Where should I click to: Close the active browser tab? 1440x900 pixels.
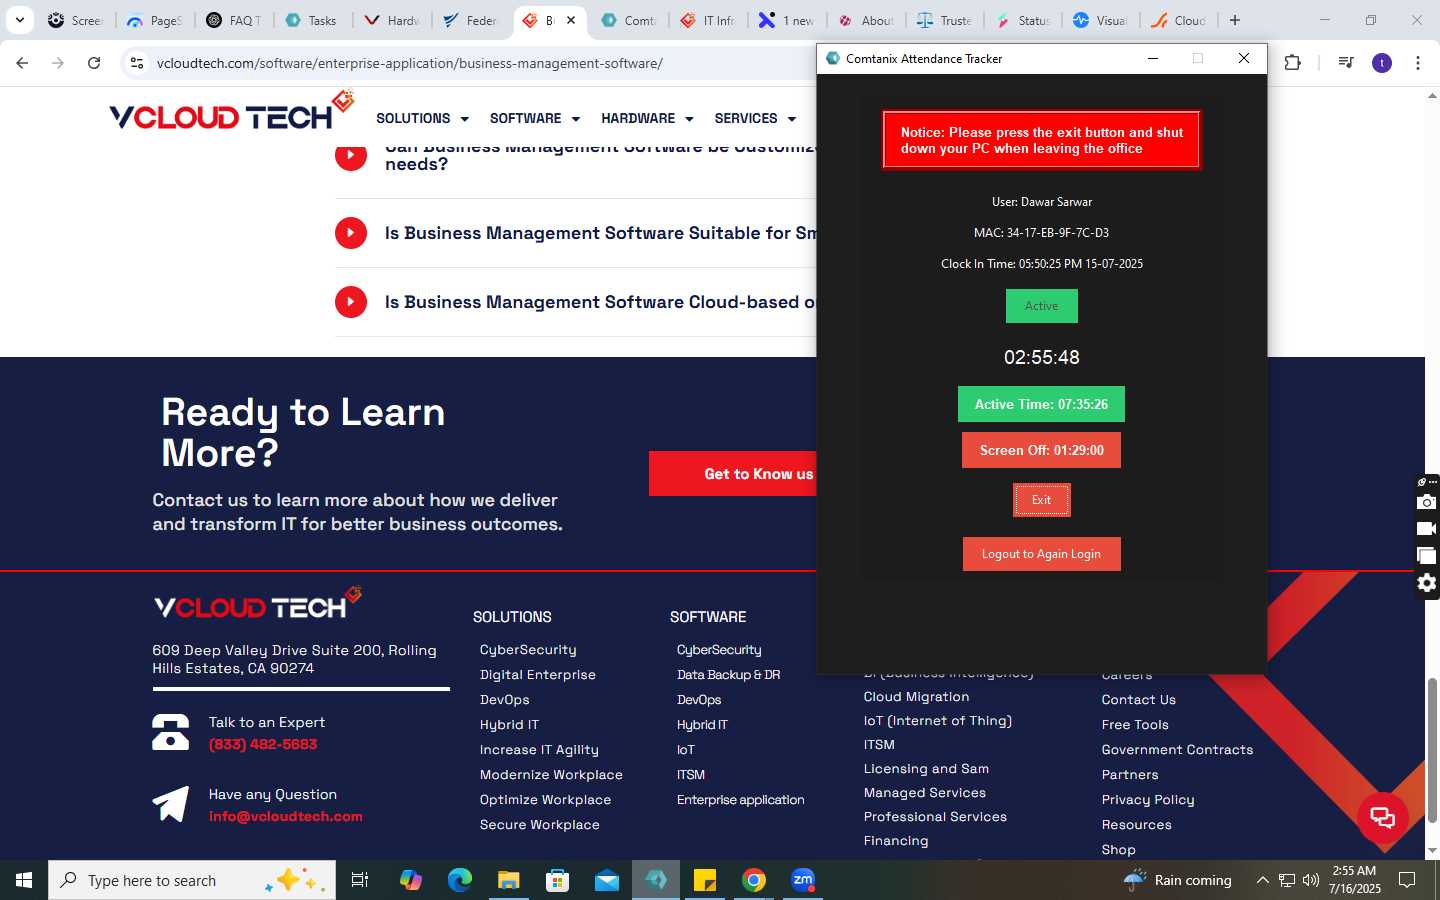pos(571,20)
